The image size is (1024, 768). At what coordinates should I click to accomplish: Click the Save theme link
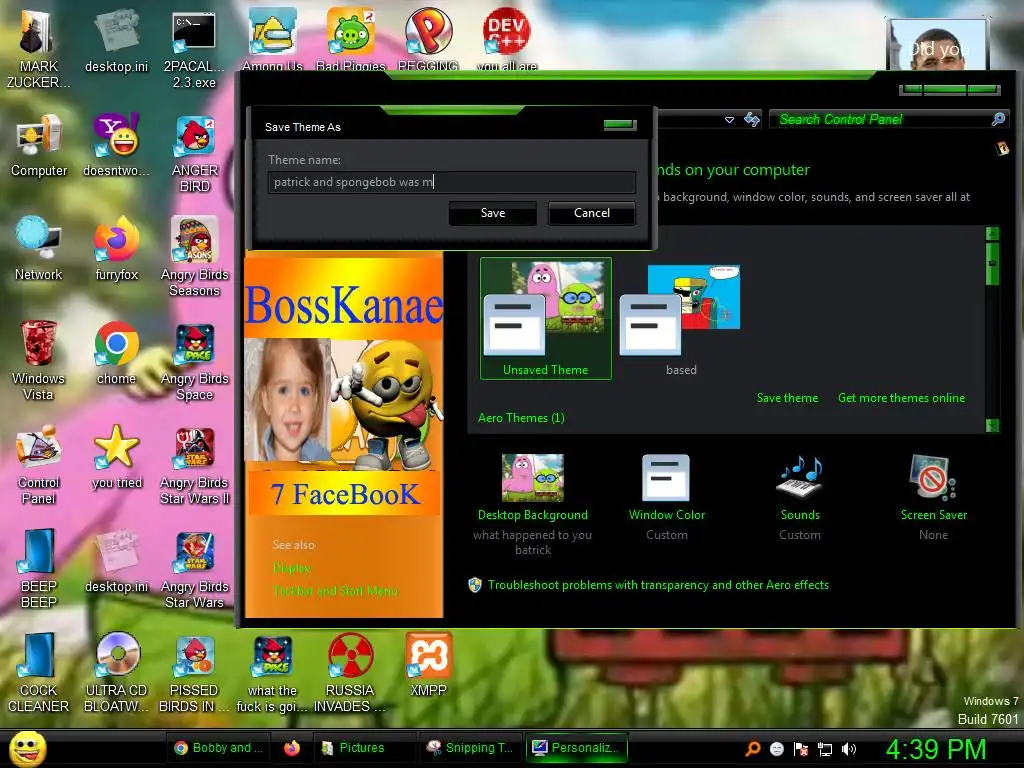click(787, 398)
